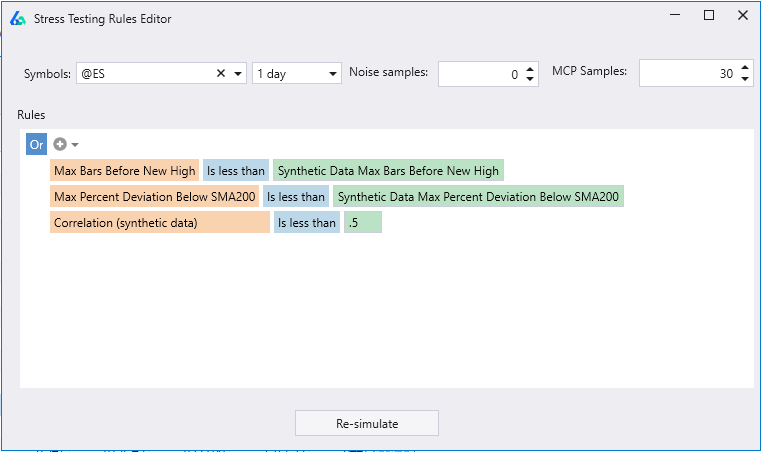Click the MCP Samples: label
This screenshot has height=452, width=762.
(589, 71)
